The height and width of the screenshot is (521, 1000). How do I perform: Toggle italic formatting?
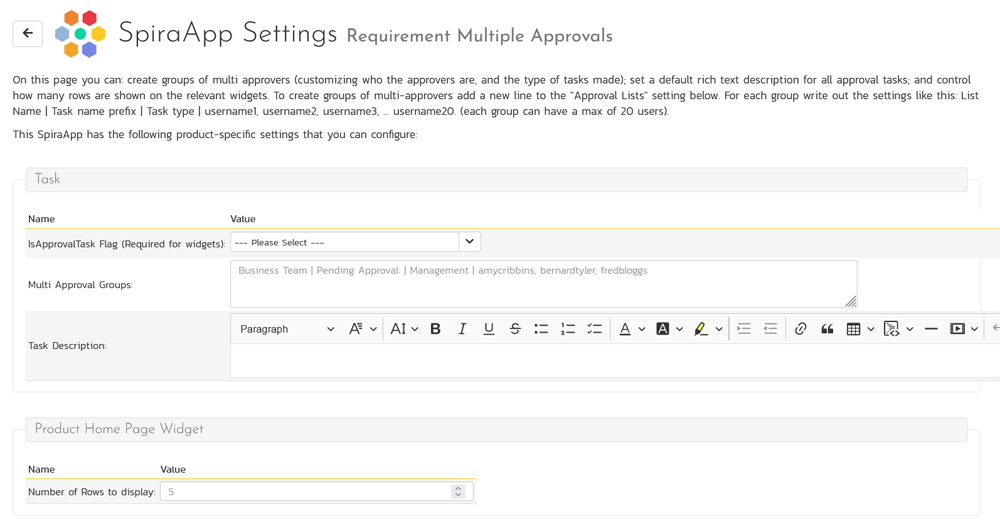(462, 329)
